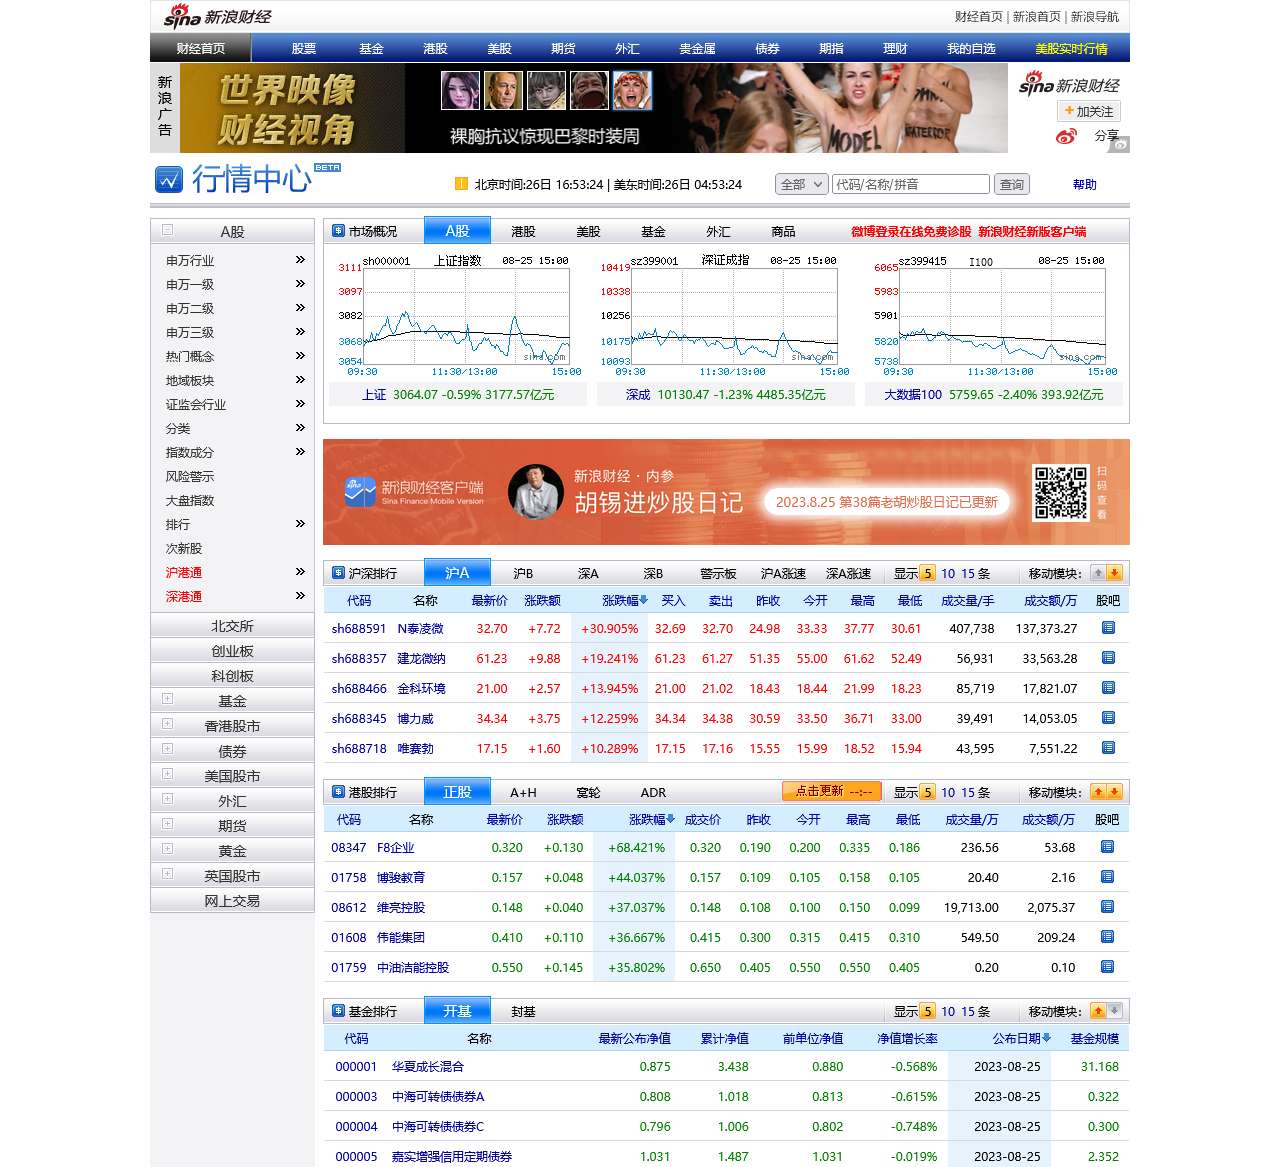Click the 扫码查看 QR code image
This screenshot has height=1167, width=1280.
coord(1062,493)
